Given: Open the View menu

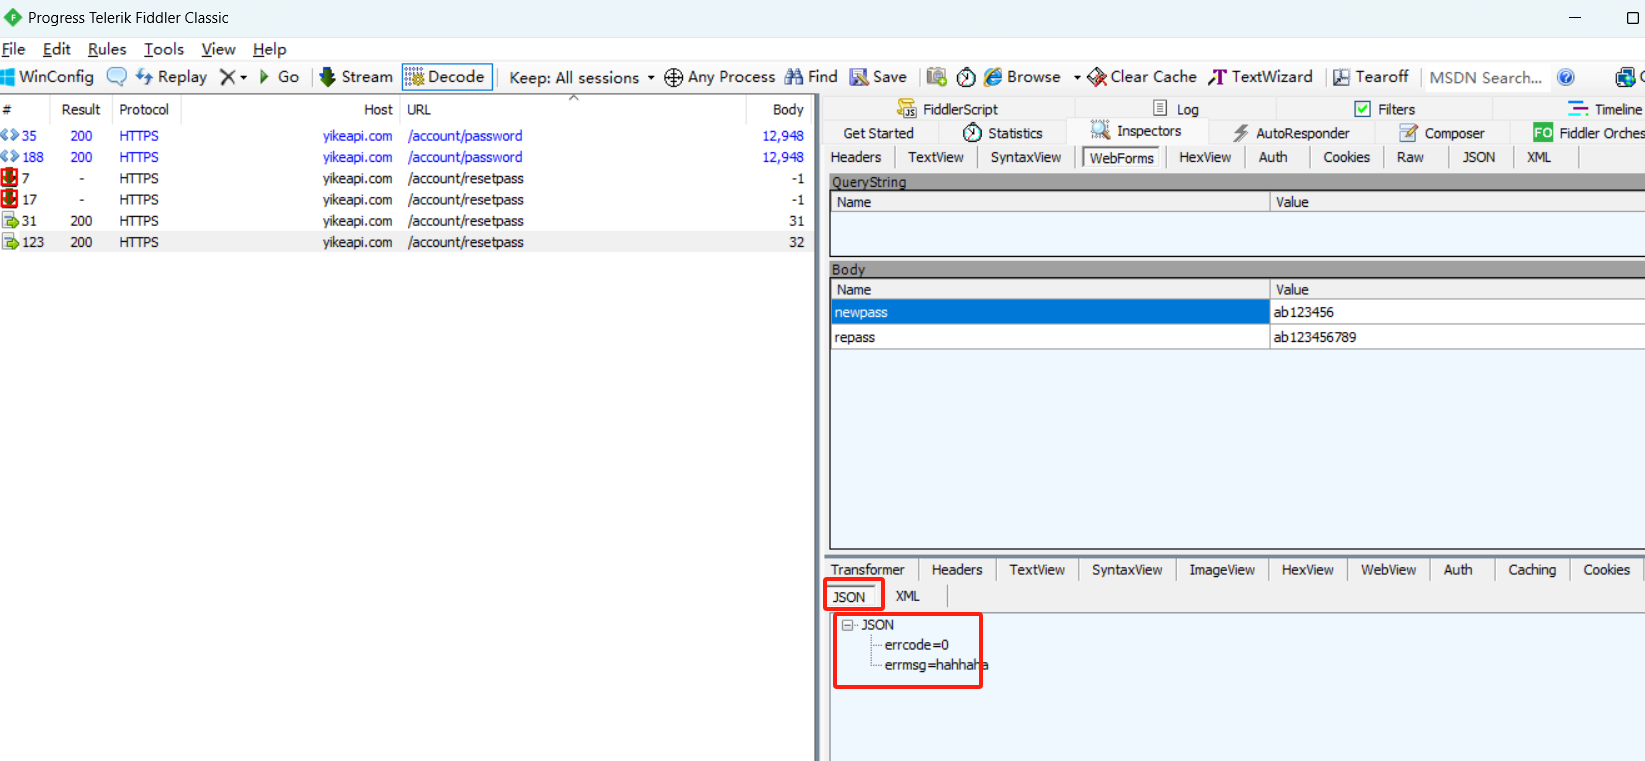Looking at the screenshot, I should click(218, 49).
